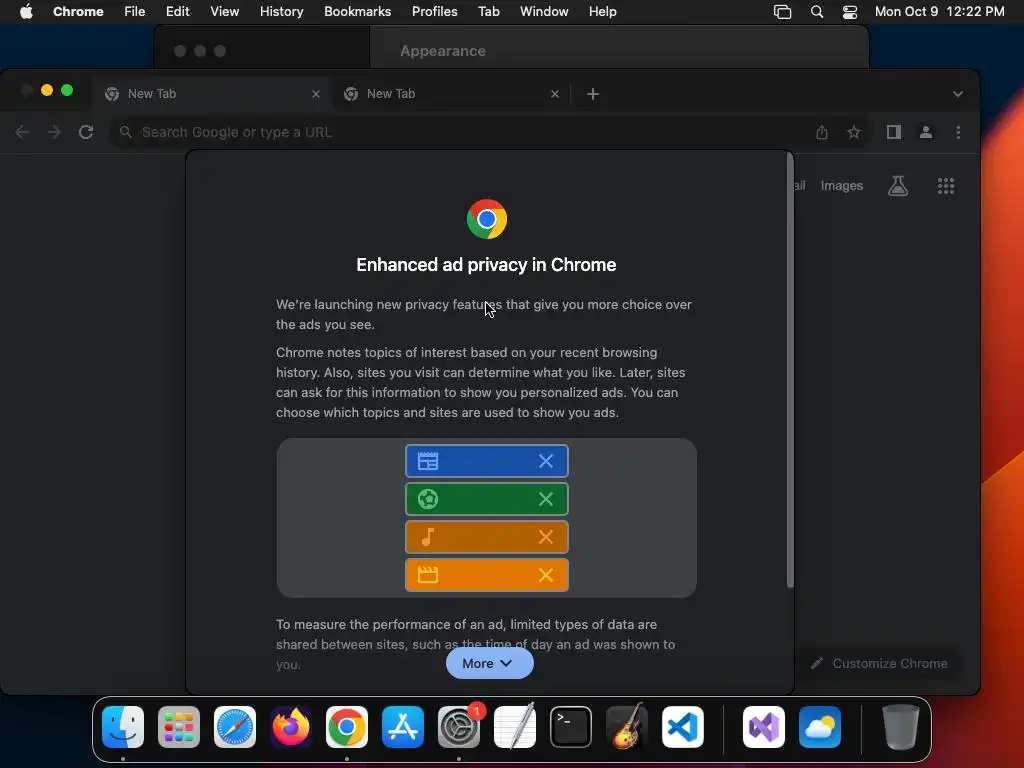Image resolution: width=1024 pixels, height=768 pixels.
Task: Open Visual Studio Code from the Dock
Action: [x=683, y=727]
